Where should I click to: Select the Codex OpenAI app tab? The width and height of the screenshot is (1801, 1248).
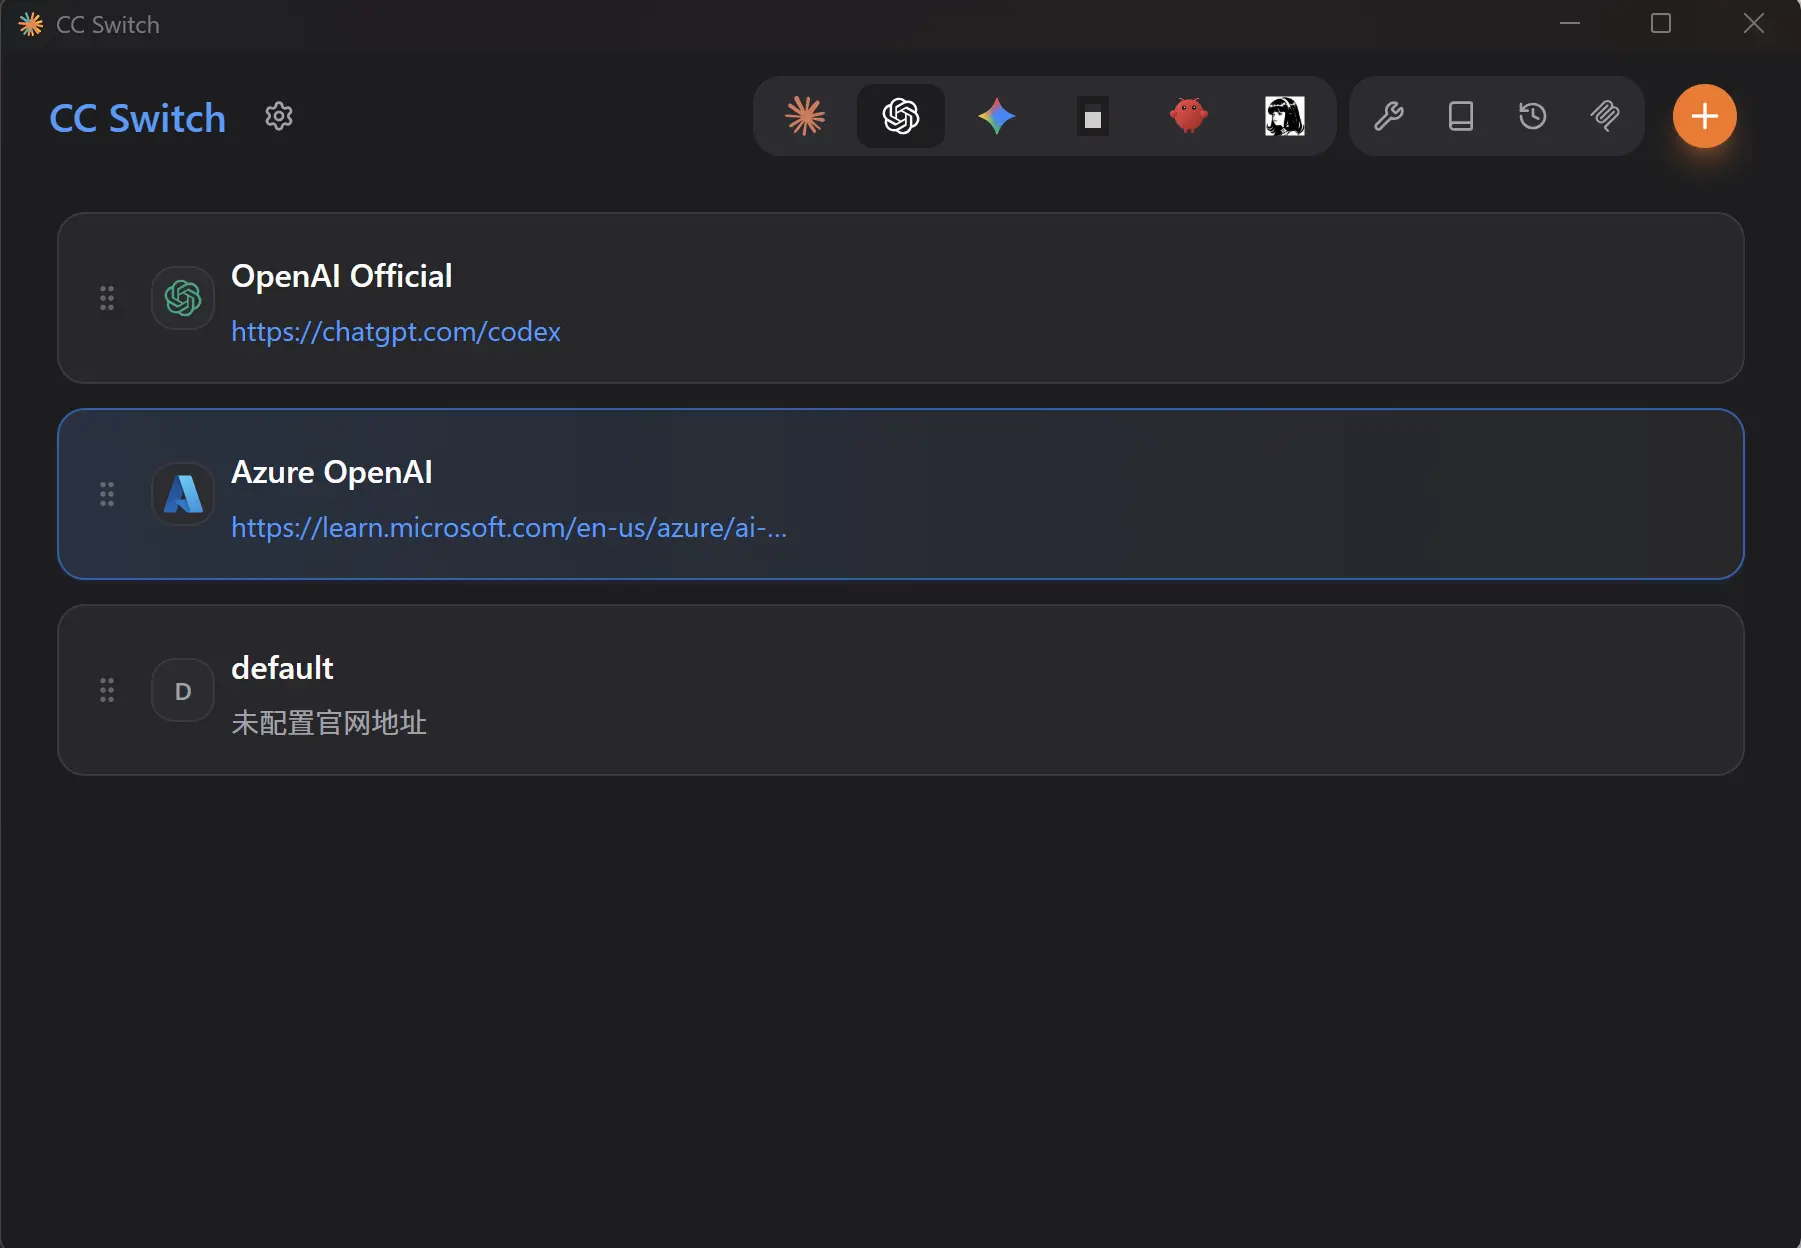[x=901, y=116]
